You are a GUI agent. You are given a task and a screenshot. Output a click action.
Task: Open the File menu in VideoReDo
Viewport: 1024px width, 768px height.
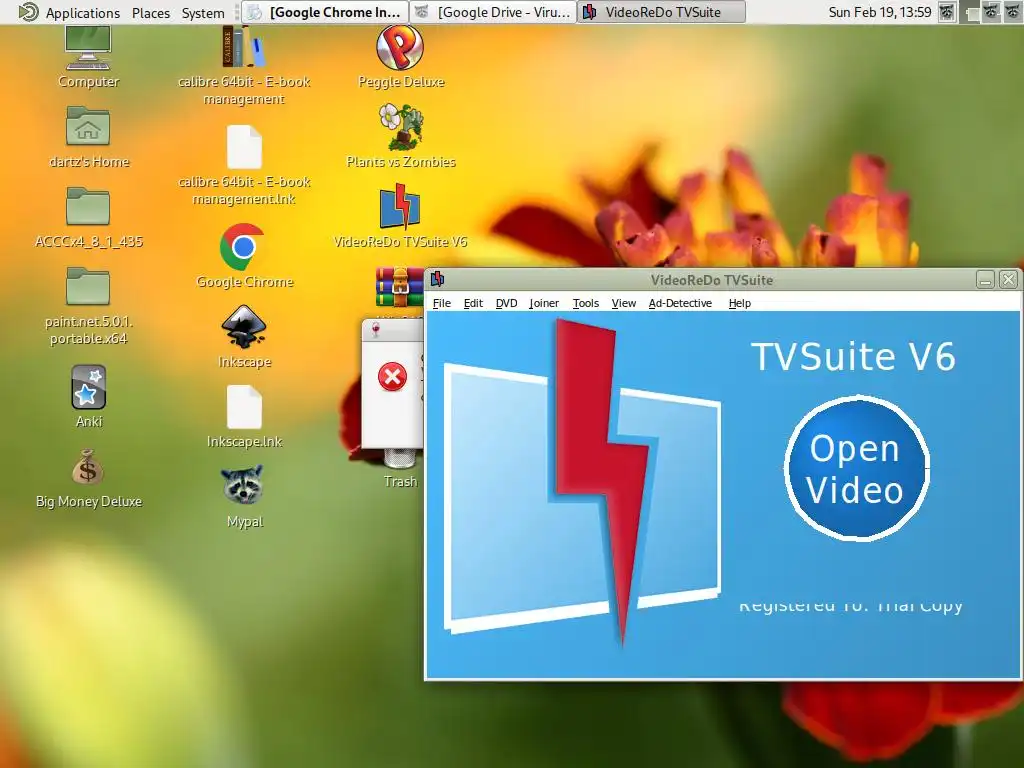pyautogui.click(x=441, y=303)
